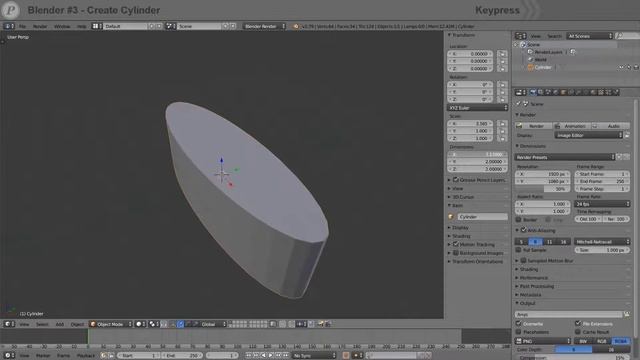Open the Add menu in 3D view header
This screenshot has height=360, width=640.
click(60, 324)
